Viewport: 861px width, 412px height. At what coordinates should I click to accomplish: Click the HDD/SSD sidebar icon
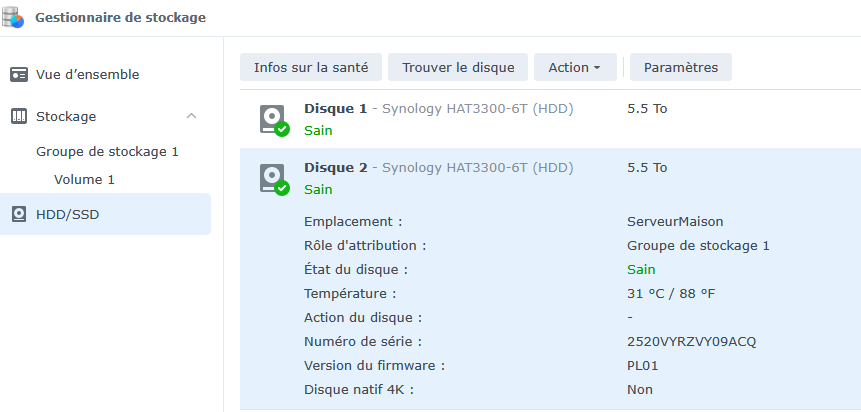[x=19, y=215]
